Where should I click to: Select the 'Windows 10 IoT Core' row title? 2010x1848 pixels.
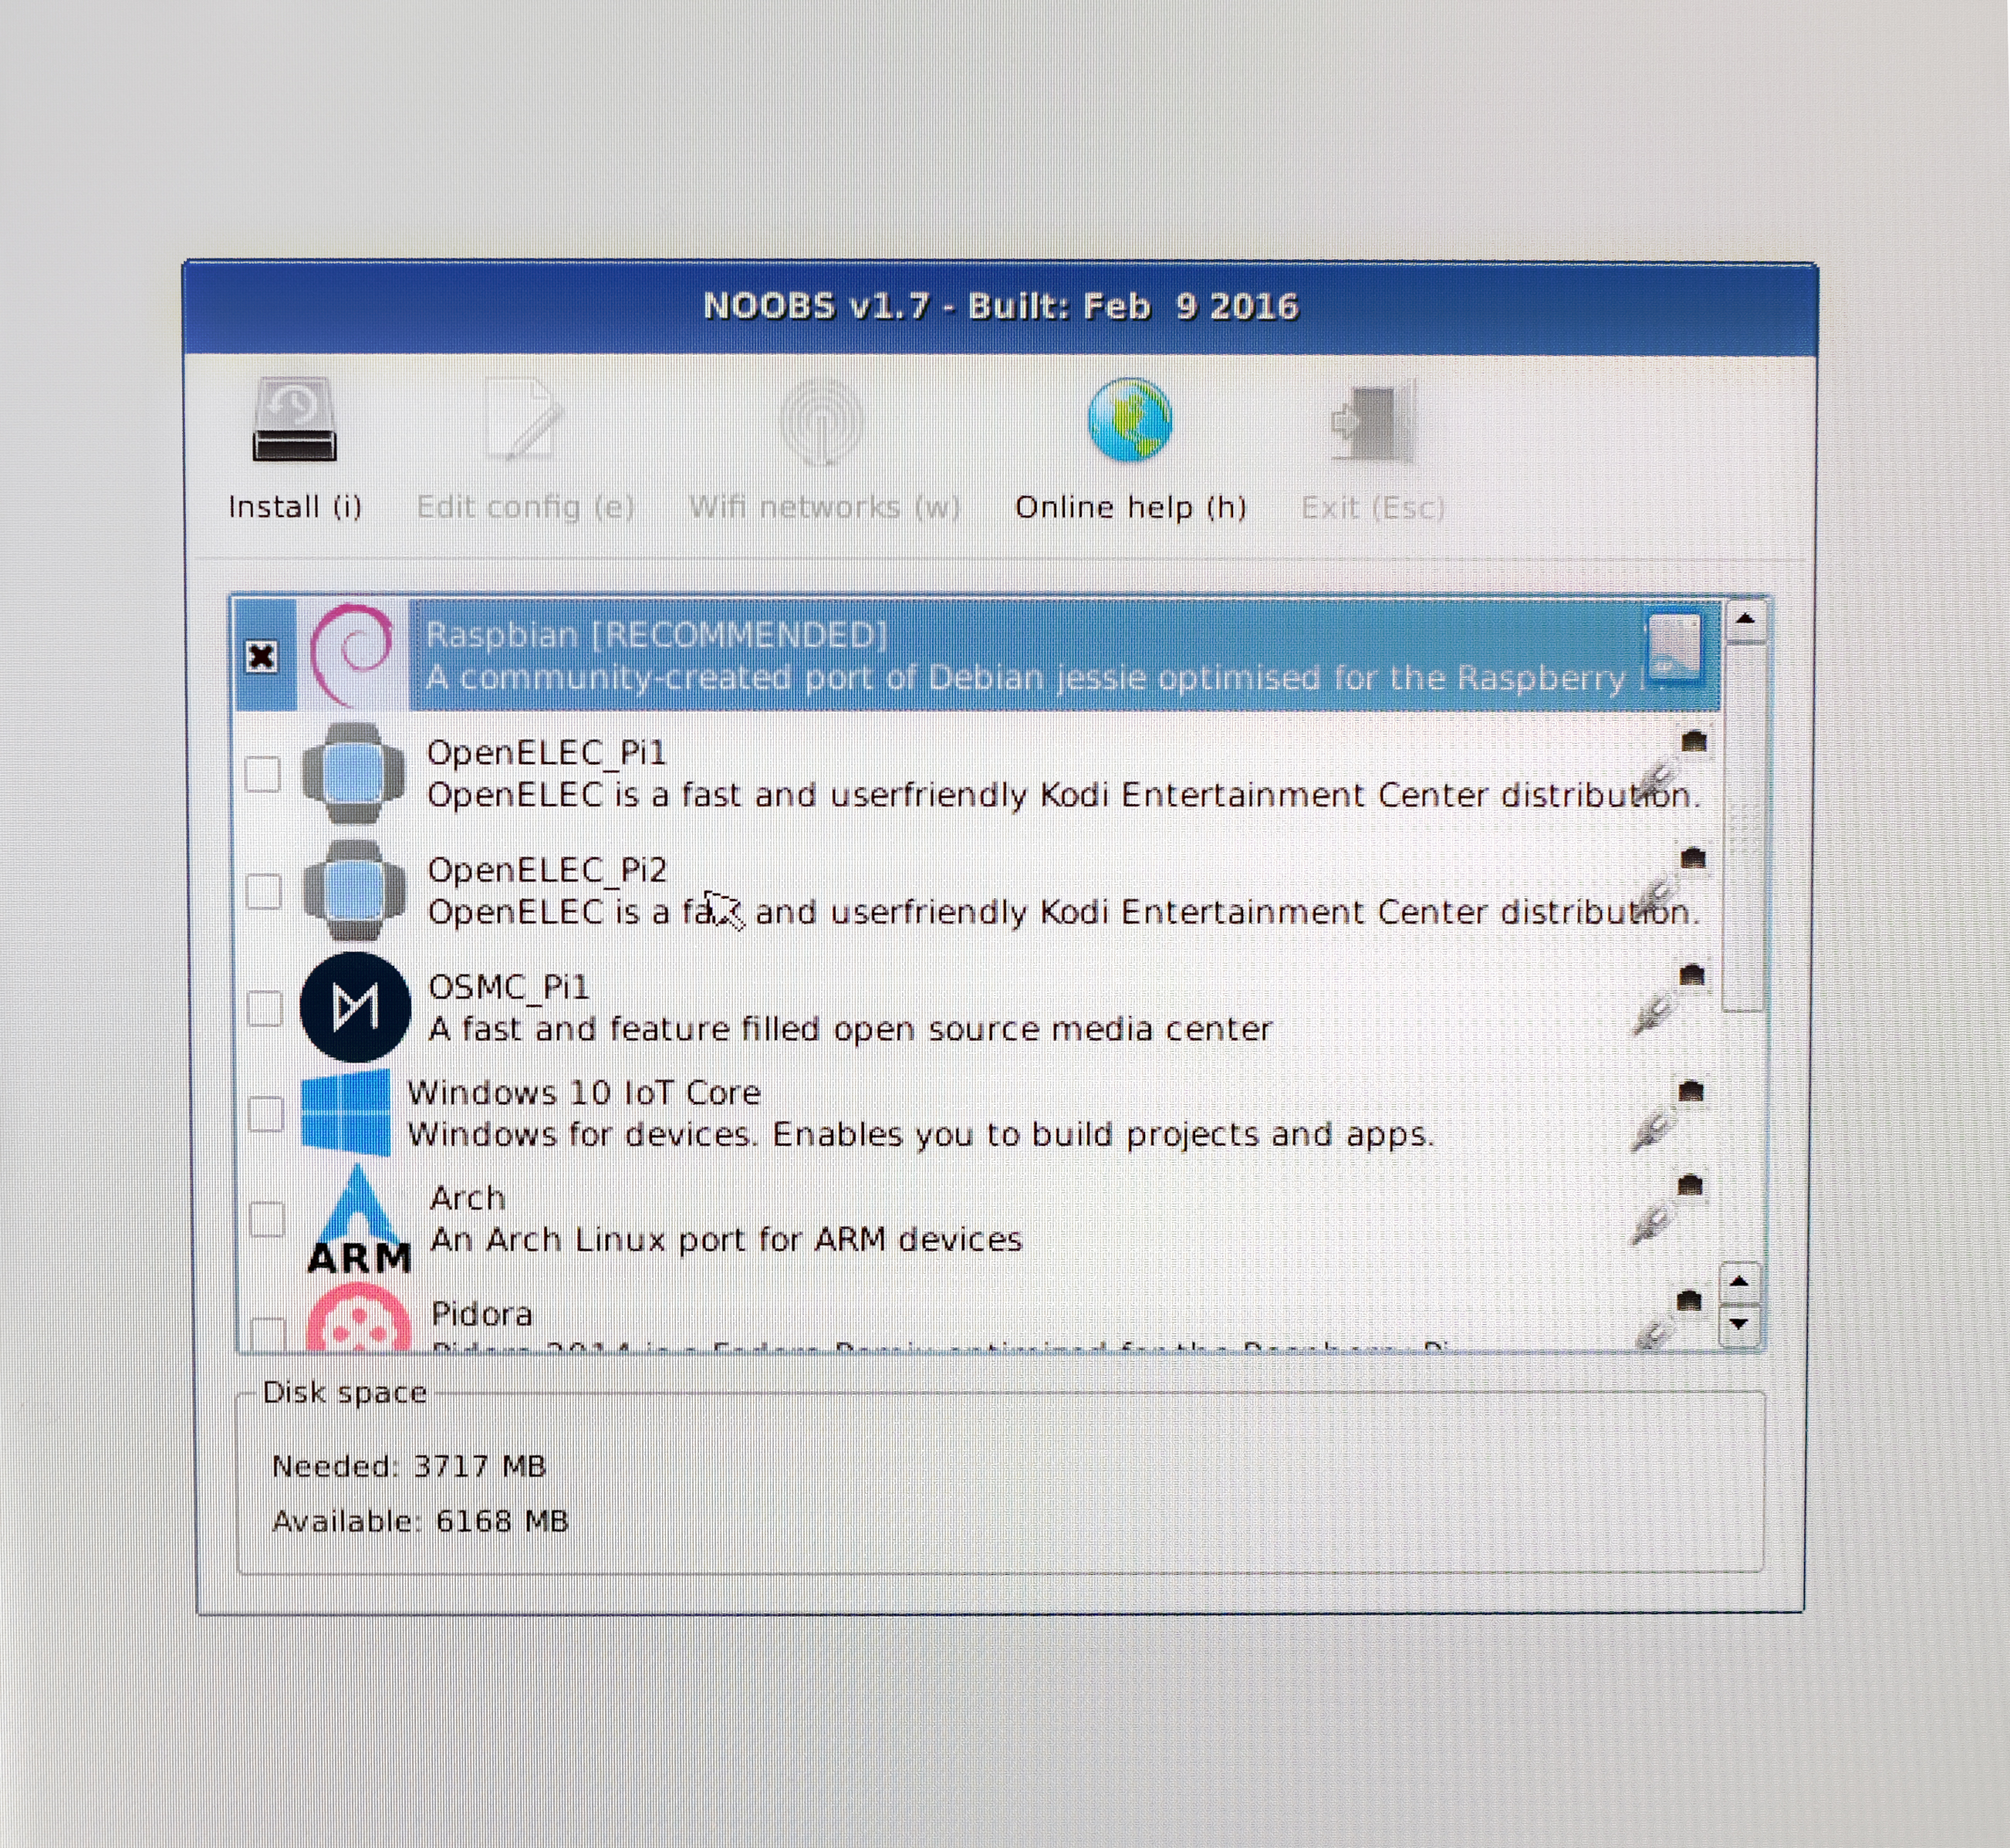[x=584, y=1092]
